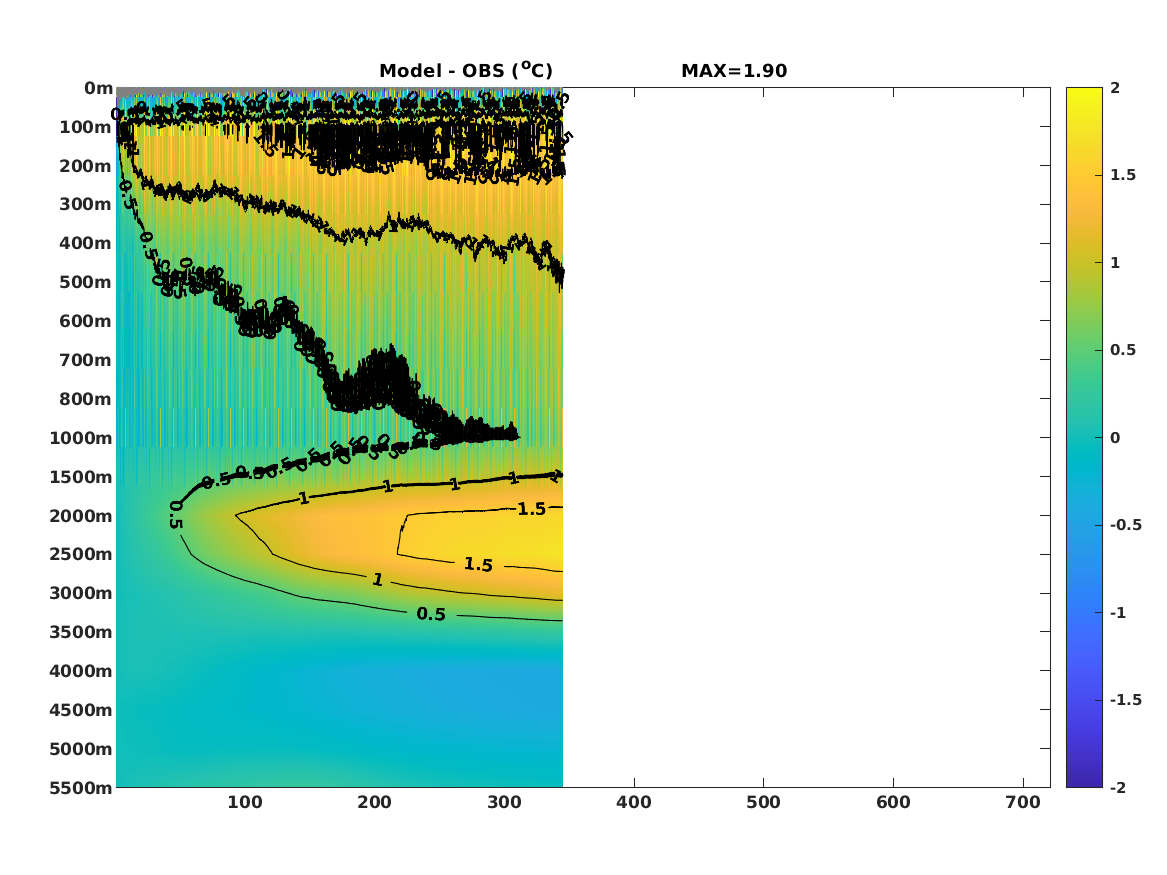Pick the "2000m" depth axis label
Viewport: 1167px width, 875px height.
[81, 516]
